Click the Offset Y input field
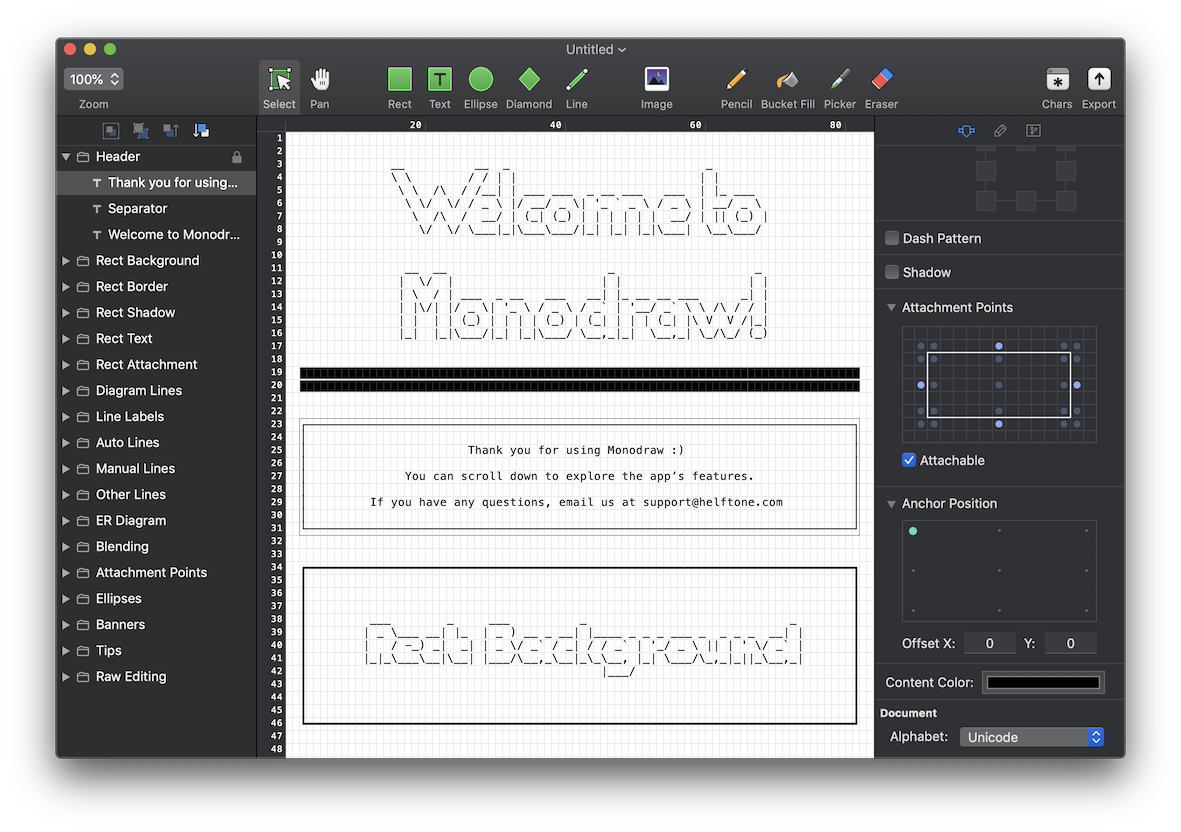1181x832 pixels. [x=1070, y=644]
